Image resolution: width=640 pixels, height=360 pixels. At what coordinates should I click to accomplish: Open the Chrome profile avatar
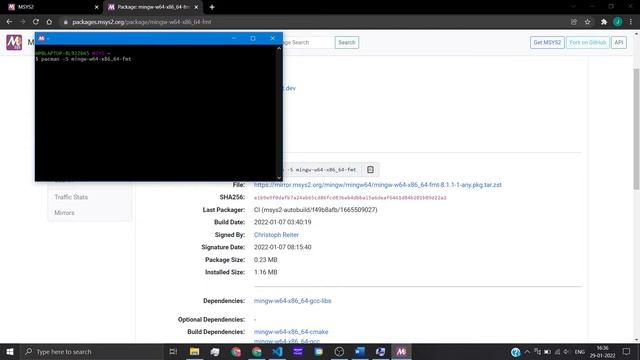coord(618,22)
